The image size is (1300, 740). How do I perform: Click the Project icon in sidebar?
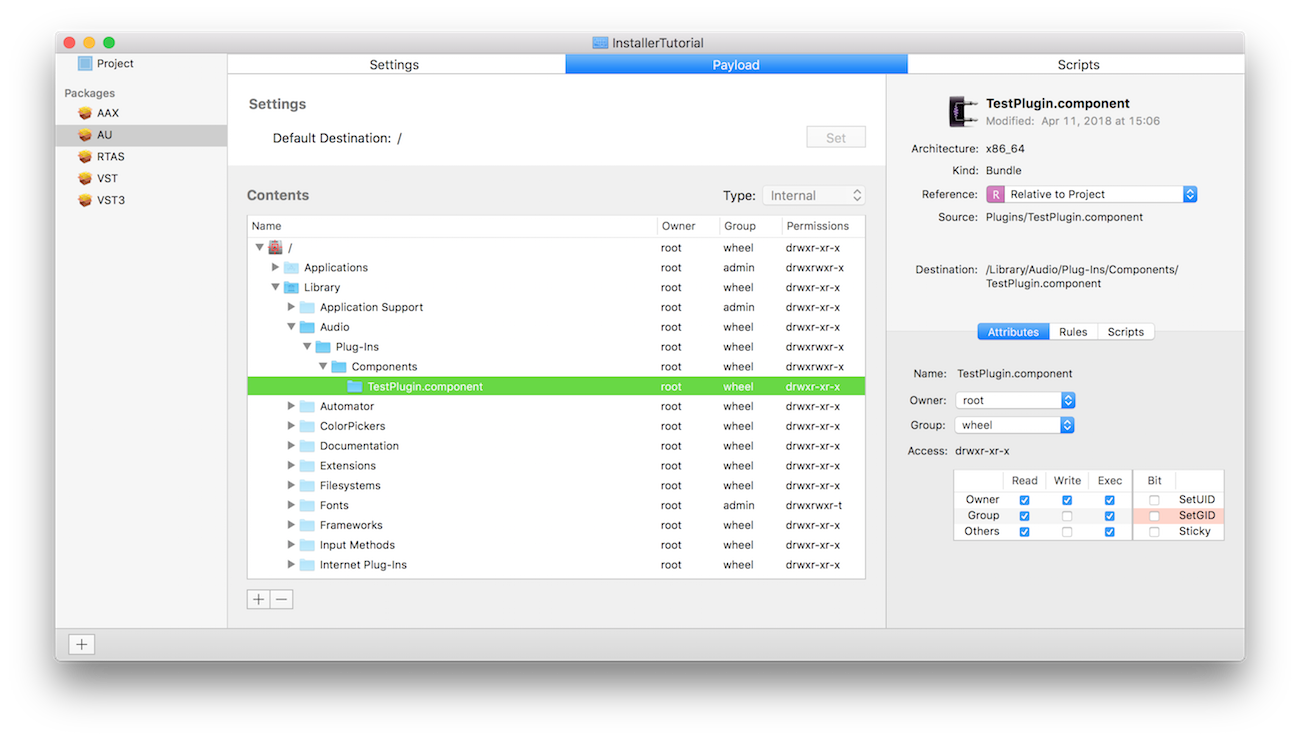[85, 64]
